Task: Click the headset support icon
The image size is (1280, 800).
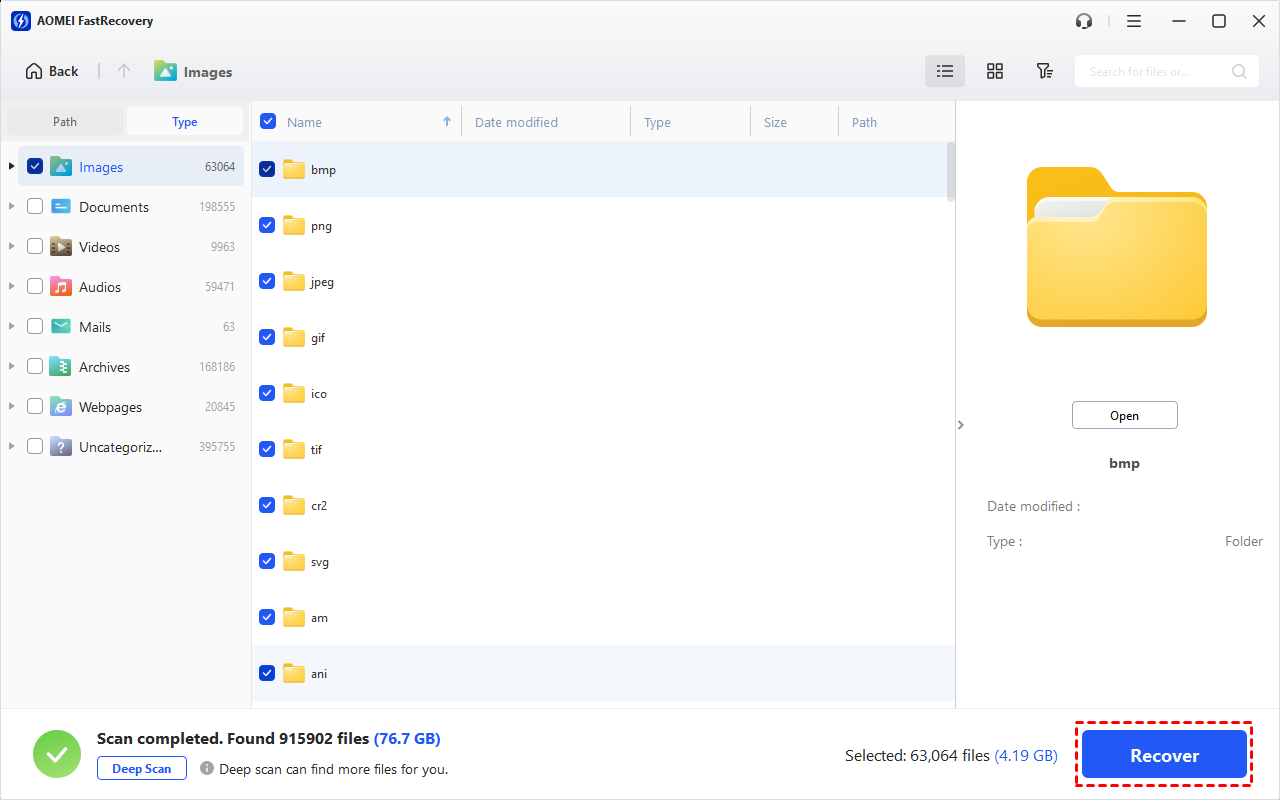Action: point(1084,21)
